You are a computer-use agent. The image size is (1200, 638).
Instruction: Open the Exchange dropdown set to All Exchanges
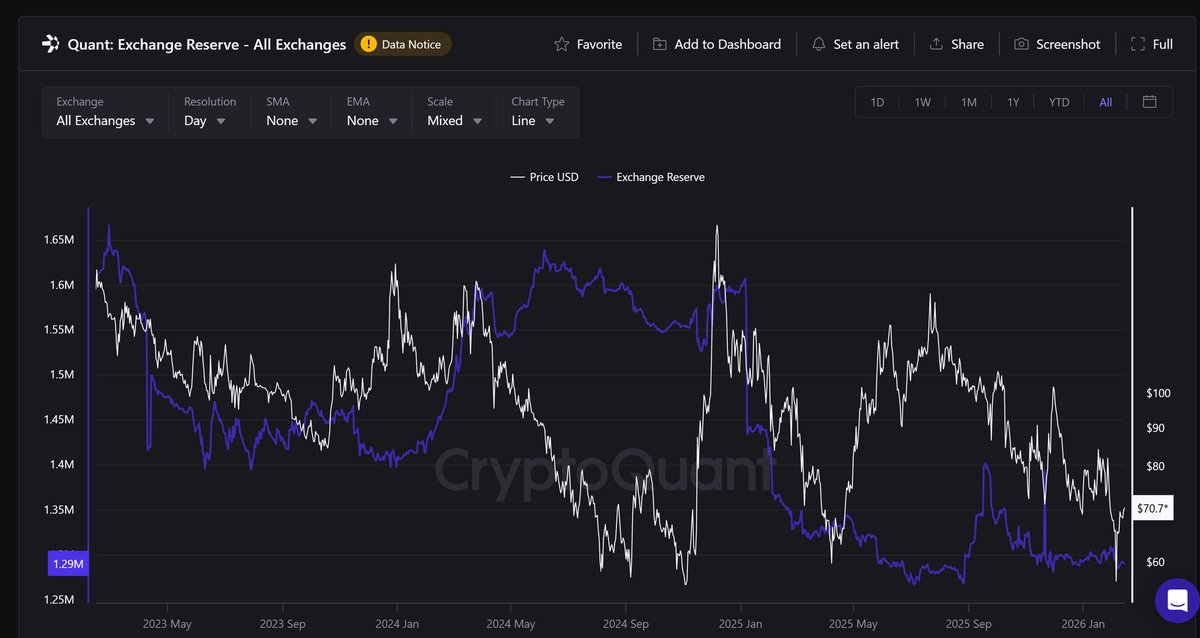(x=105, y=112)
